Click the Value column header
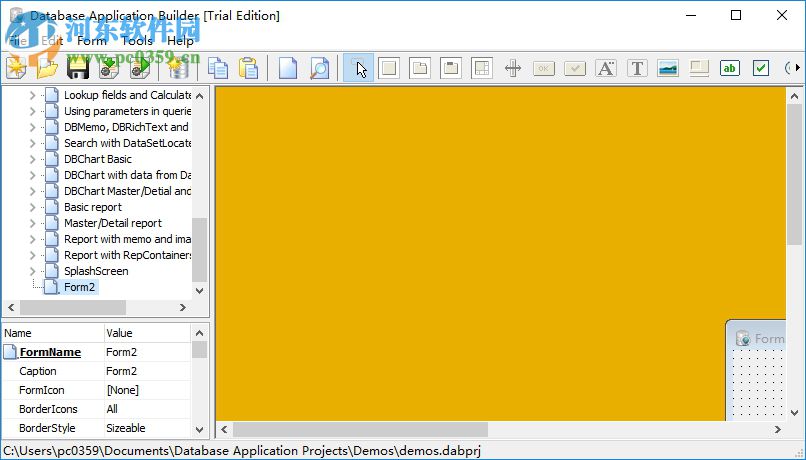Viewport: 806px width, 460px height. (148, 333)
